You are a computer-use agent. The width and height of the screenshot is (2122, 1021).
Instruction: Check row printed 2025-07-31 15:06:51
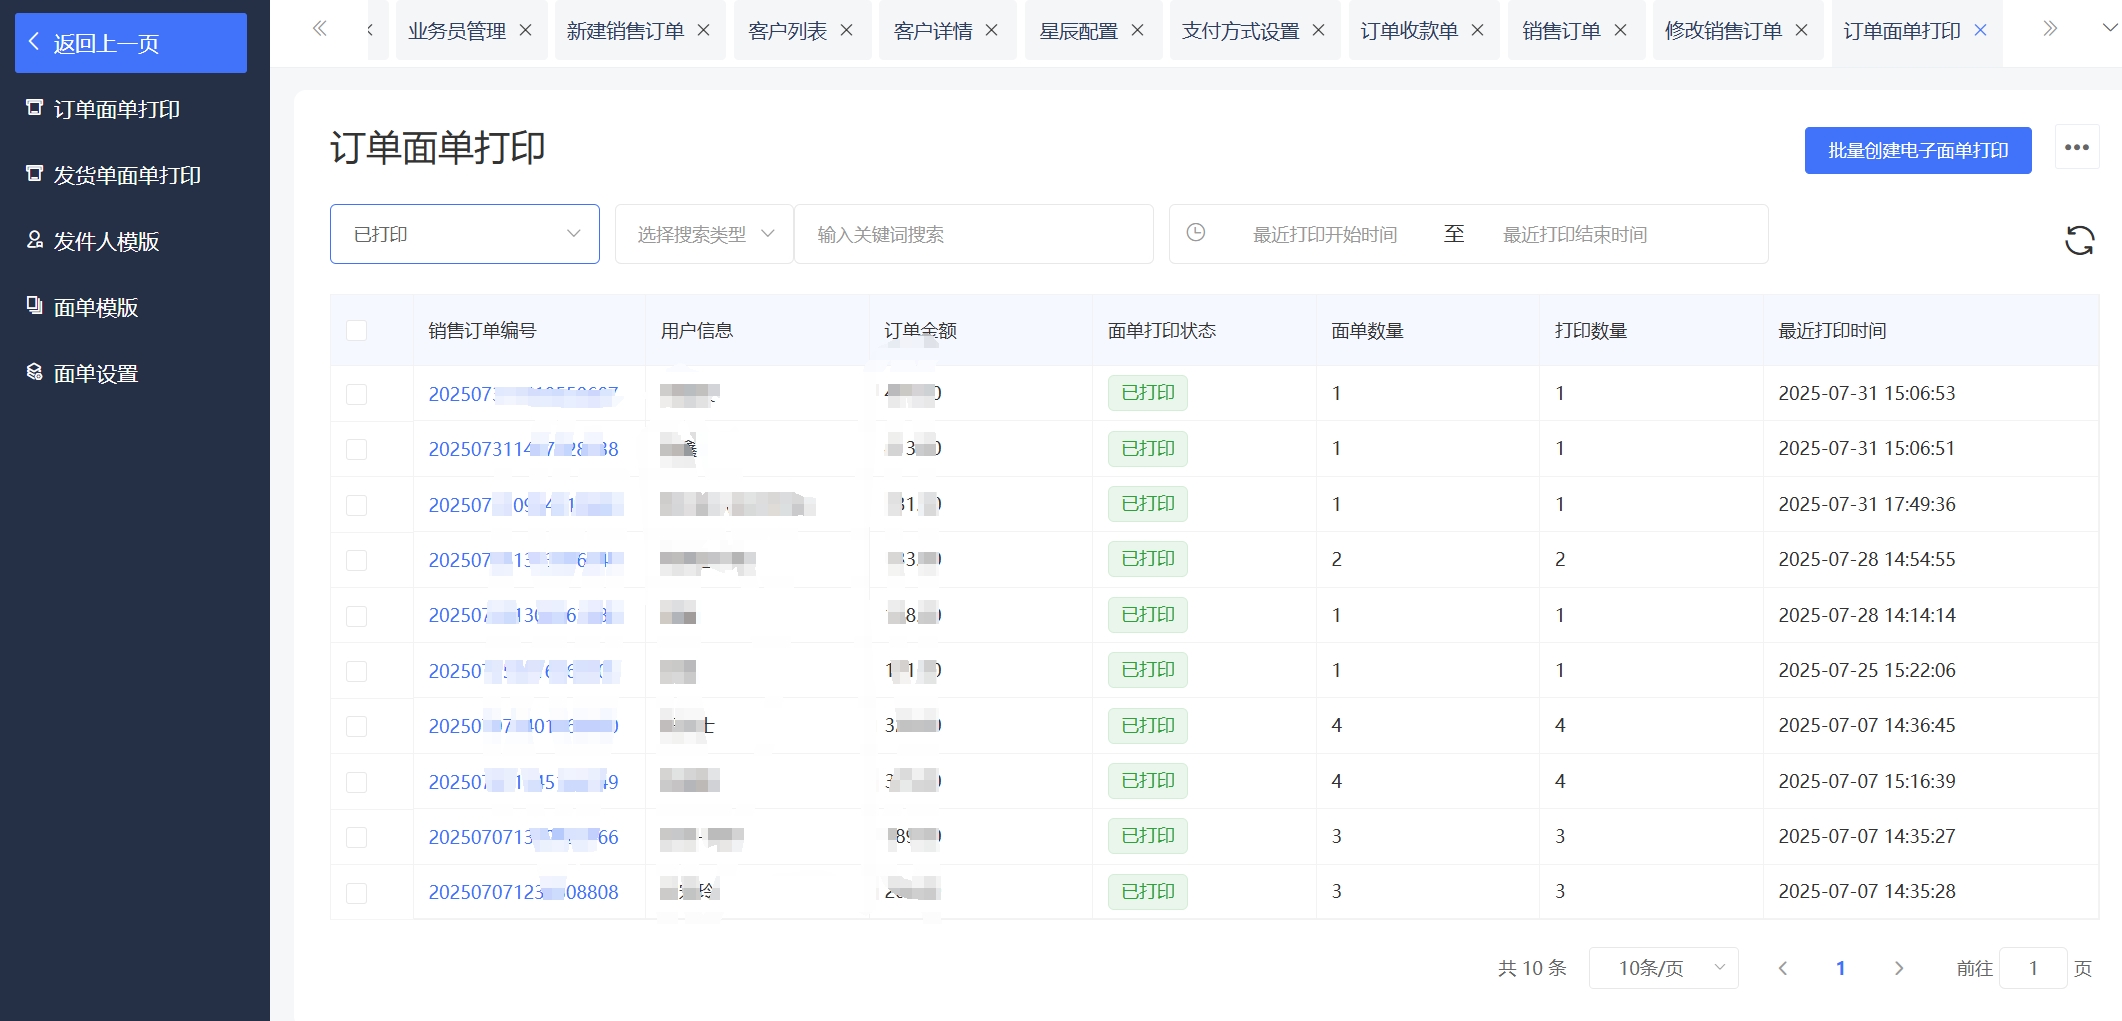(x=356, y=449)
